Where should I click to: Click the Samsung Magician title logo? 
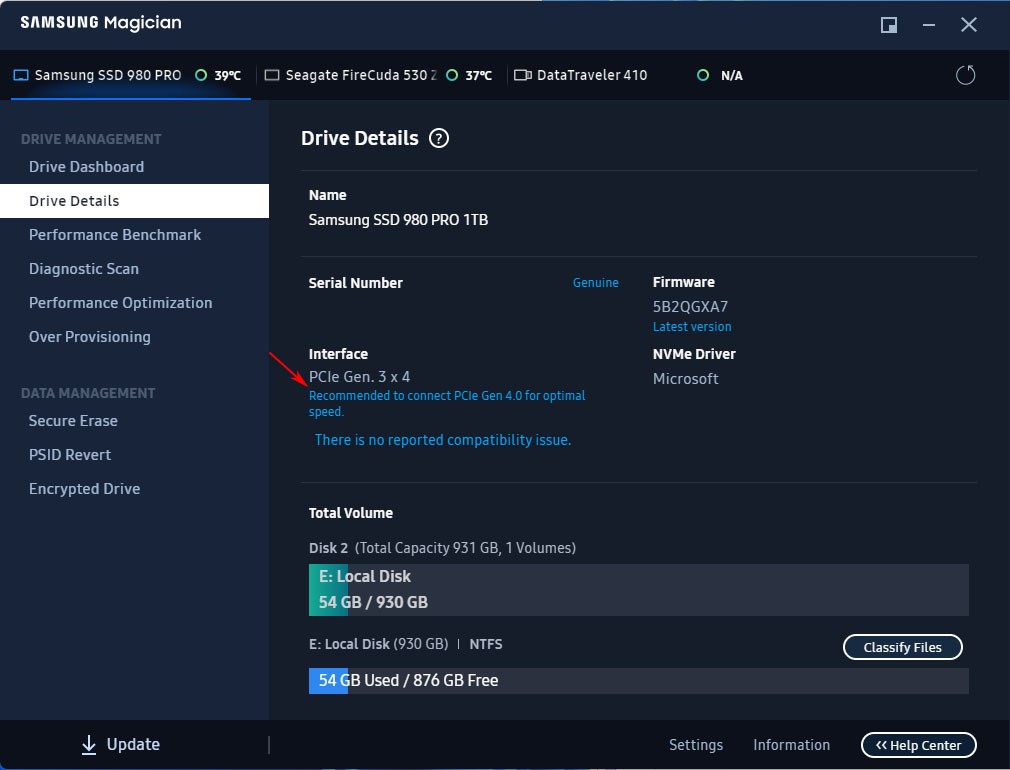point(100,23)
